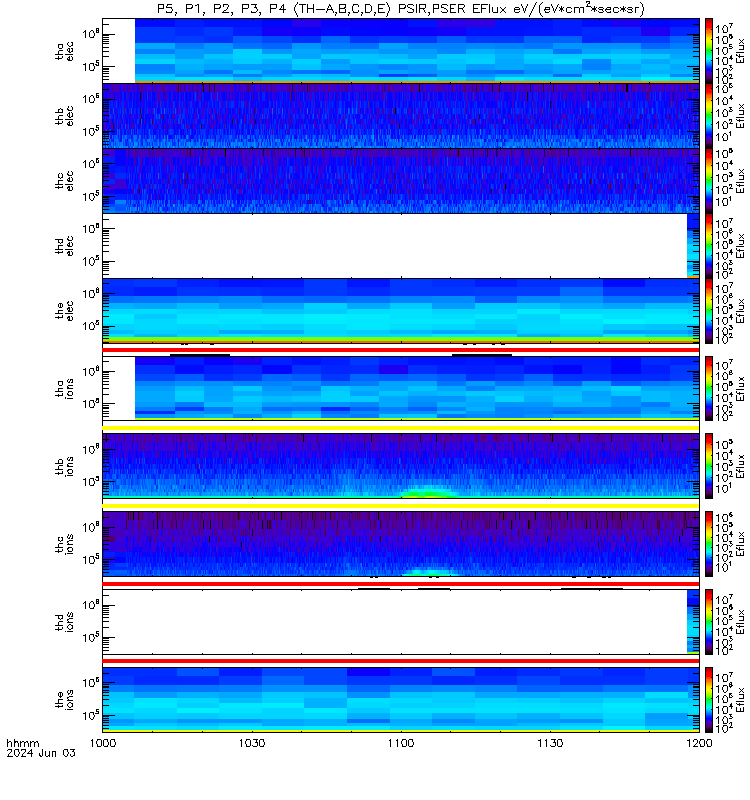750x800 pixels.
Task: Select the 'the ions' axis label
Action: (x=64, y=699)
